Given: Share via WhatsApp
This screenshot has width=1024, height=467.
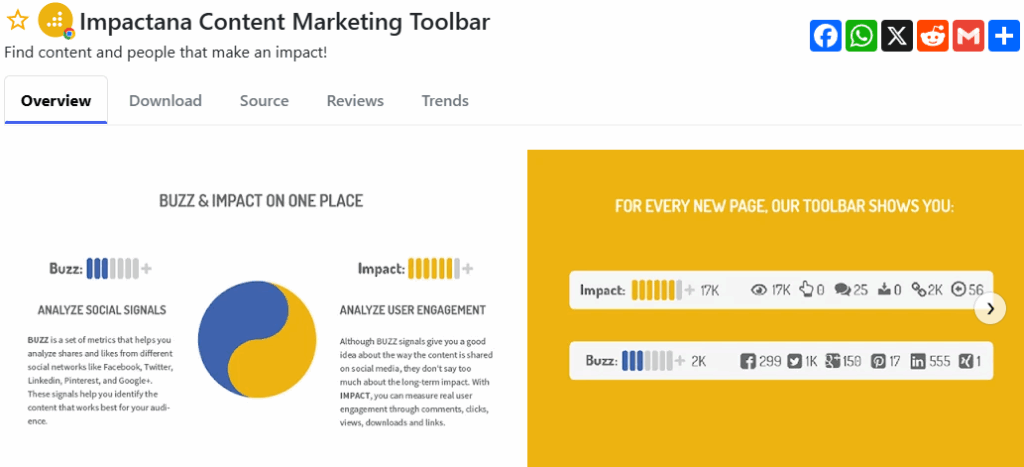Looking at the screenshot, I should pos(861,35).
